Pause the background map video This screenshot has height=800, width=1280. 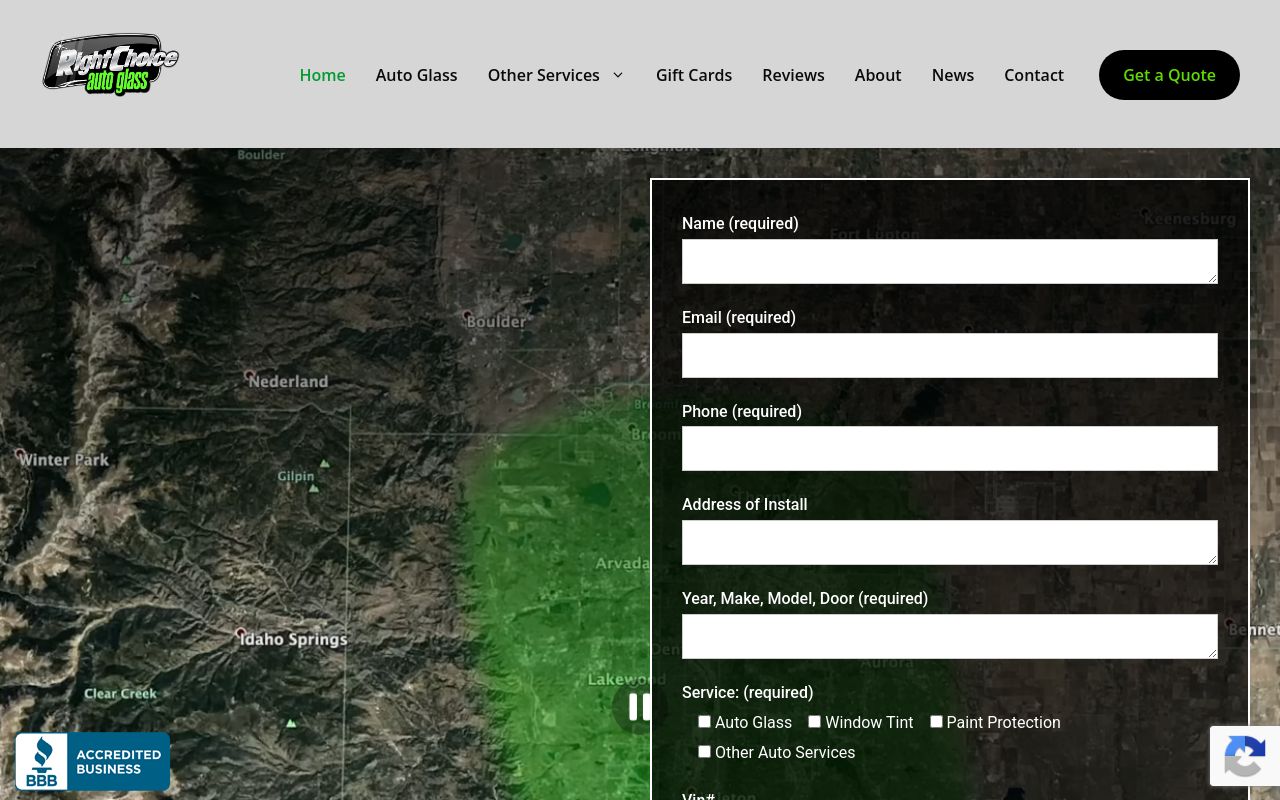point(639,707)
